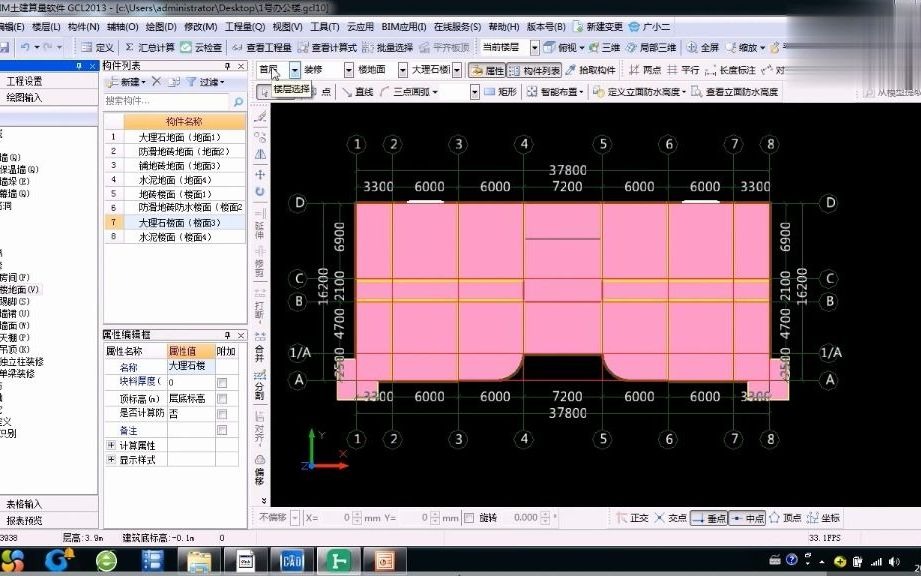Screen dimensions: 921x576
Task: Open the 大理石楼 component name dropdown
Action: (456, 70)
